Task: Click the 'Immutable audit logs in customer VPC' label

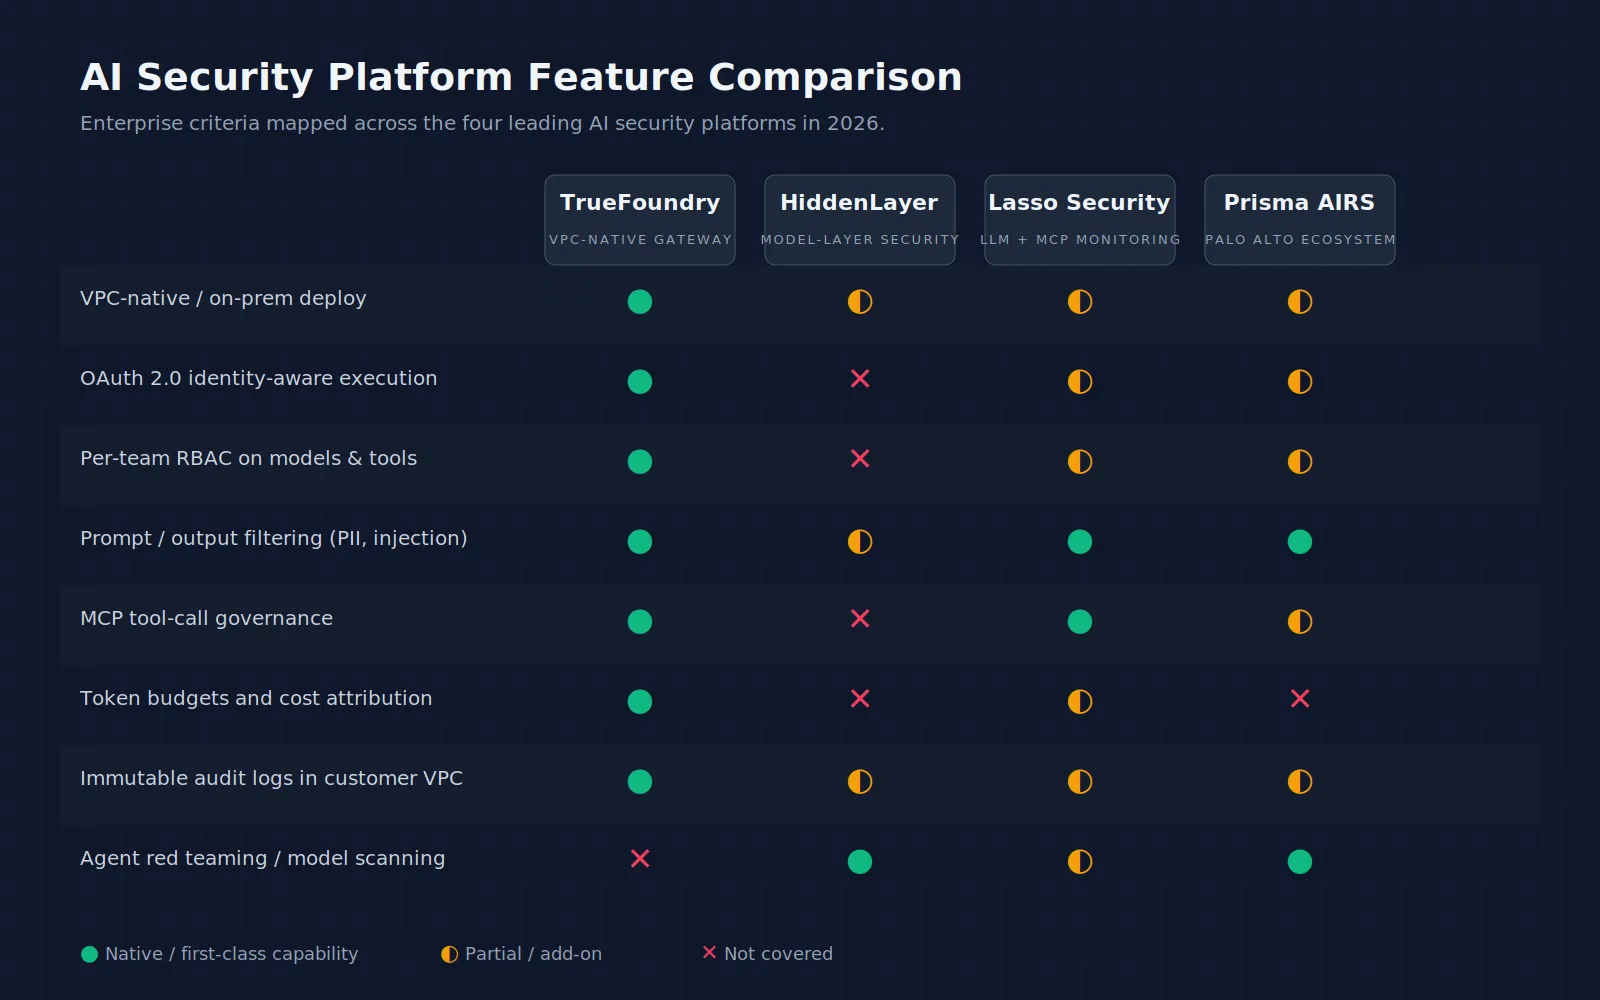Action: pyautogui.click(x=271, y=778)
